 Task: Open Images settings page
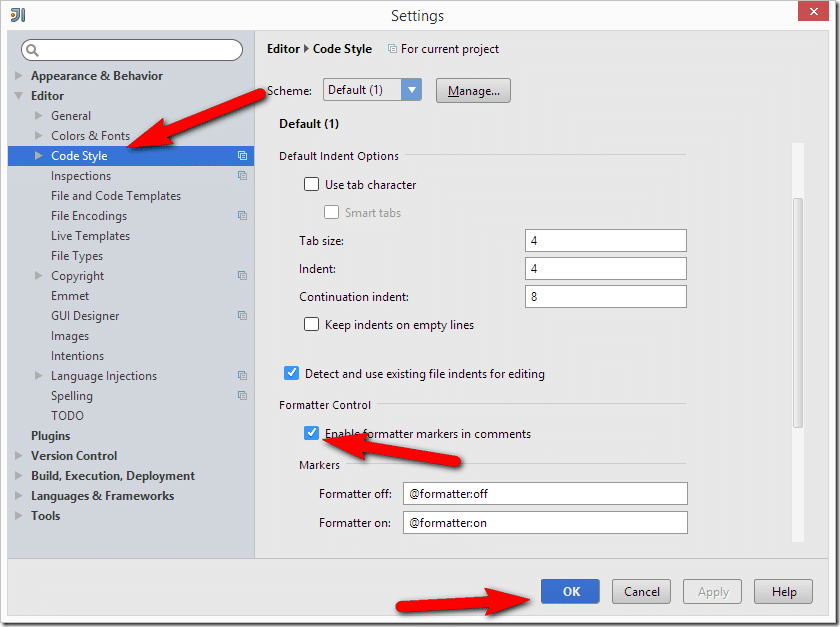point(70,335)
